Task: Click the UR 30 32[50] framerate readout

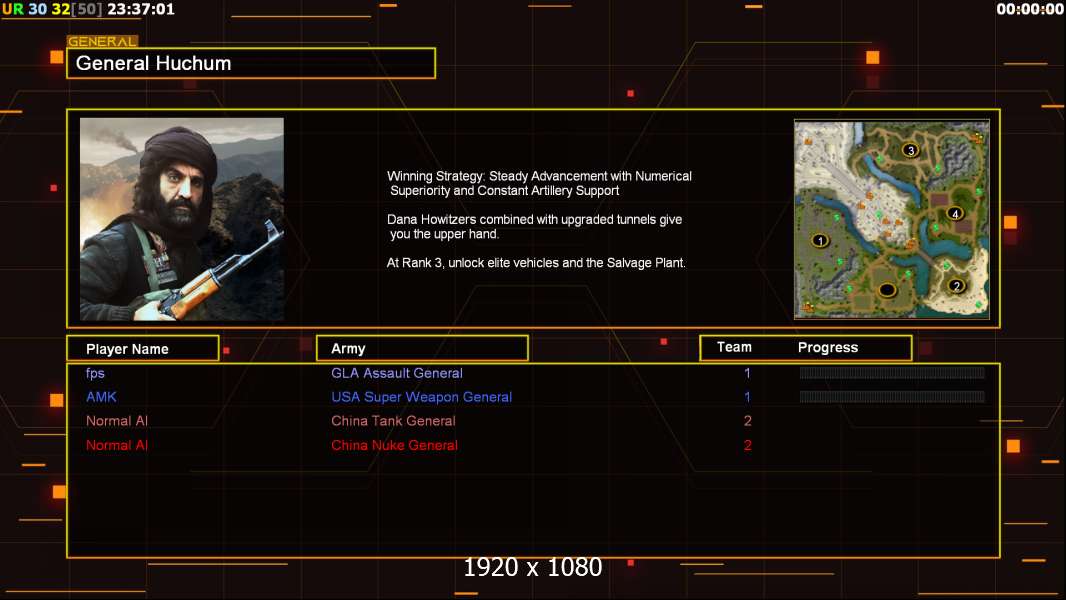Action: coord(53,9)
